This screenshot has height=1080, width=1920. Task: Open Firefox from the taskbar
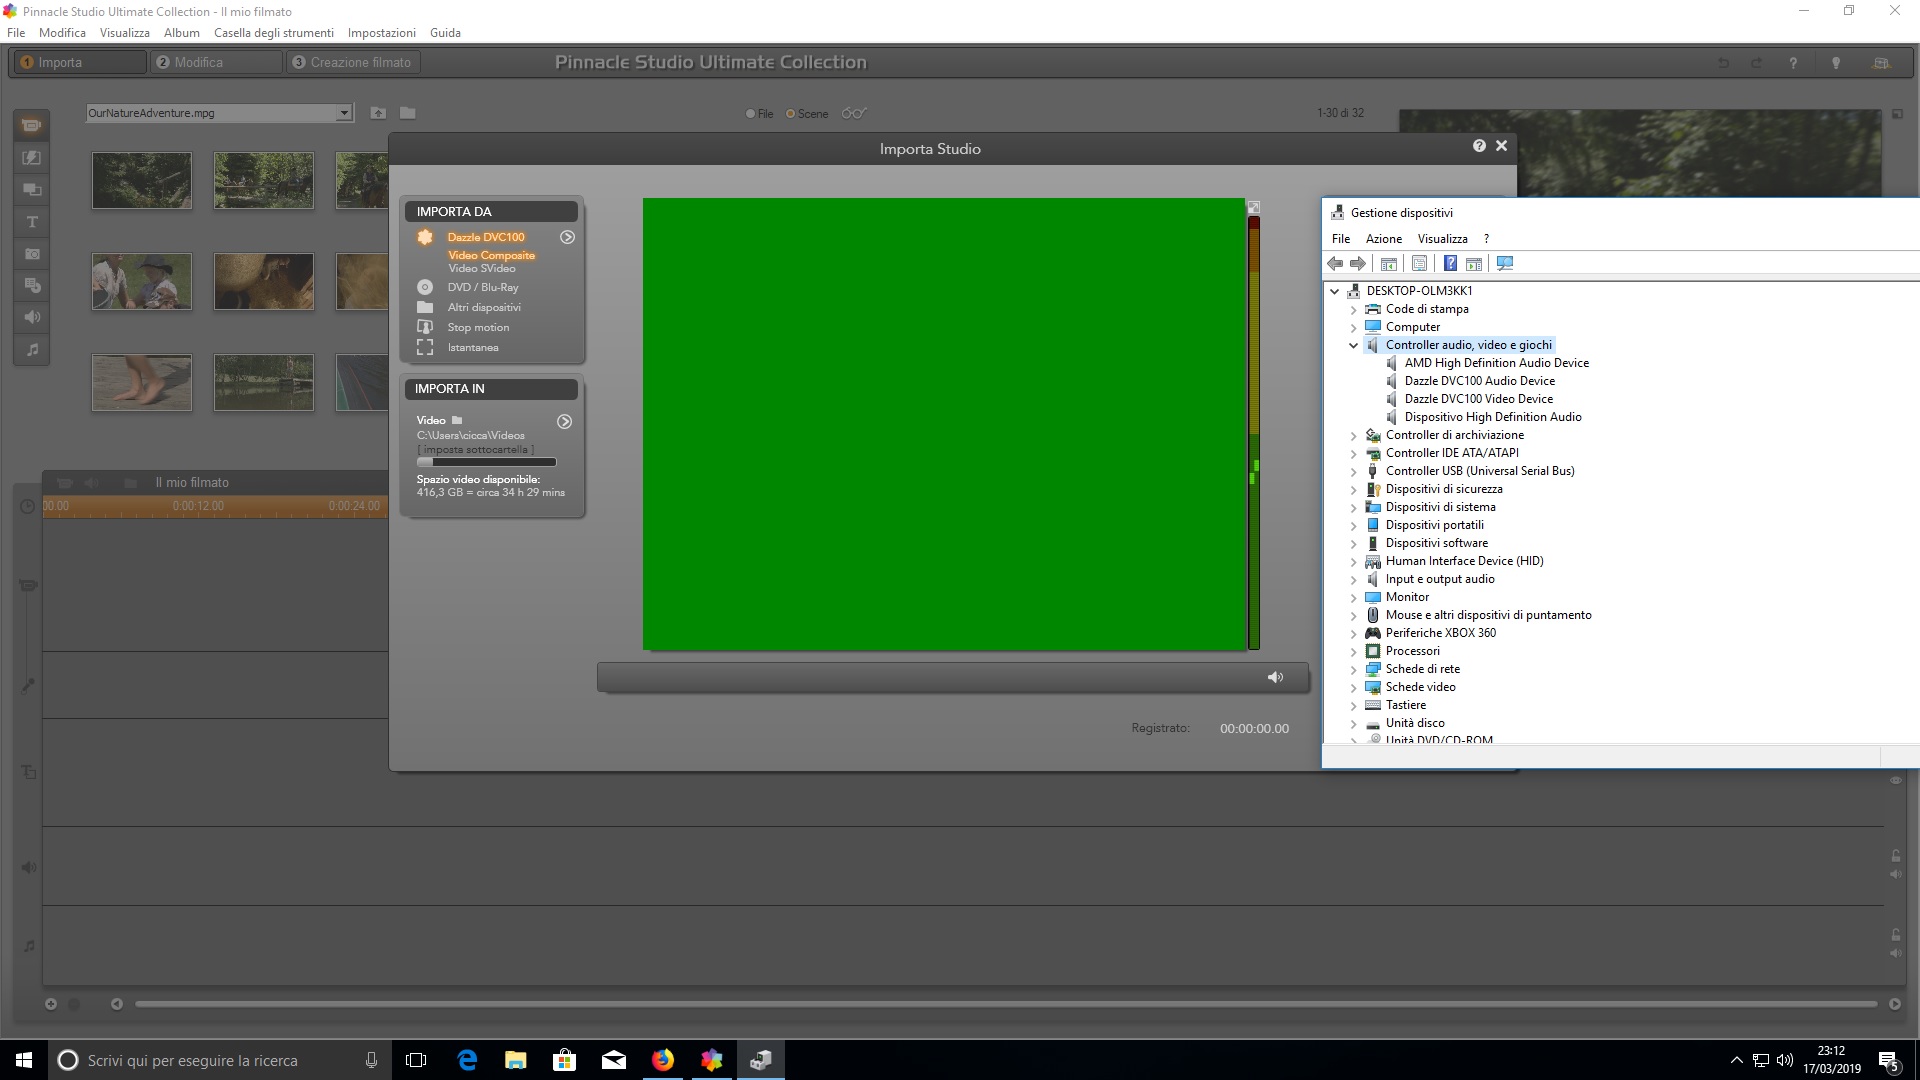point(663,1060)
